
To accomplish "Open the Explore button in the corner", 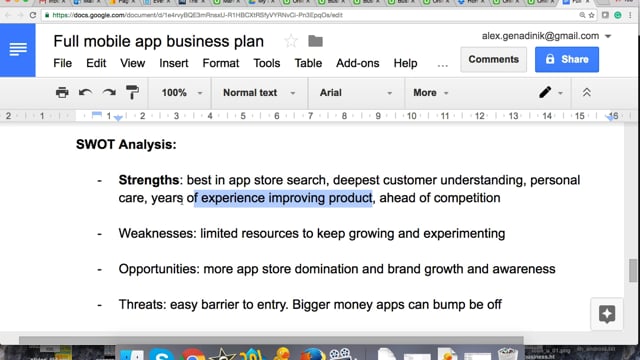I will coord(607,314).
